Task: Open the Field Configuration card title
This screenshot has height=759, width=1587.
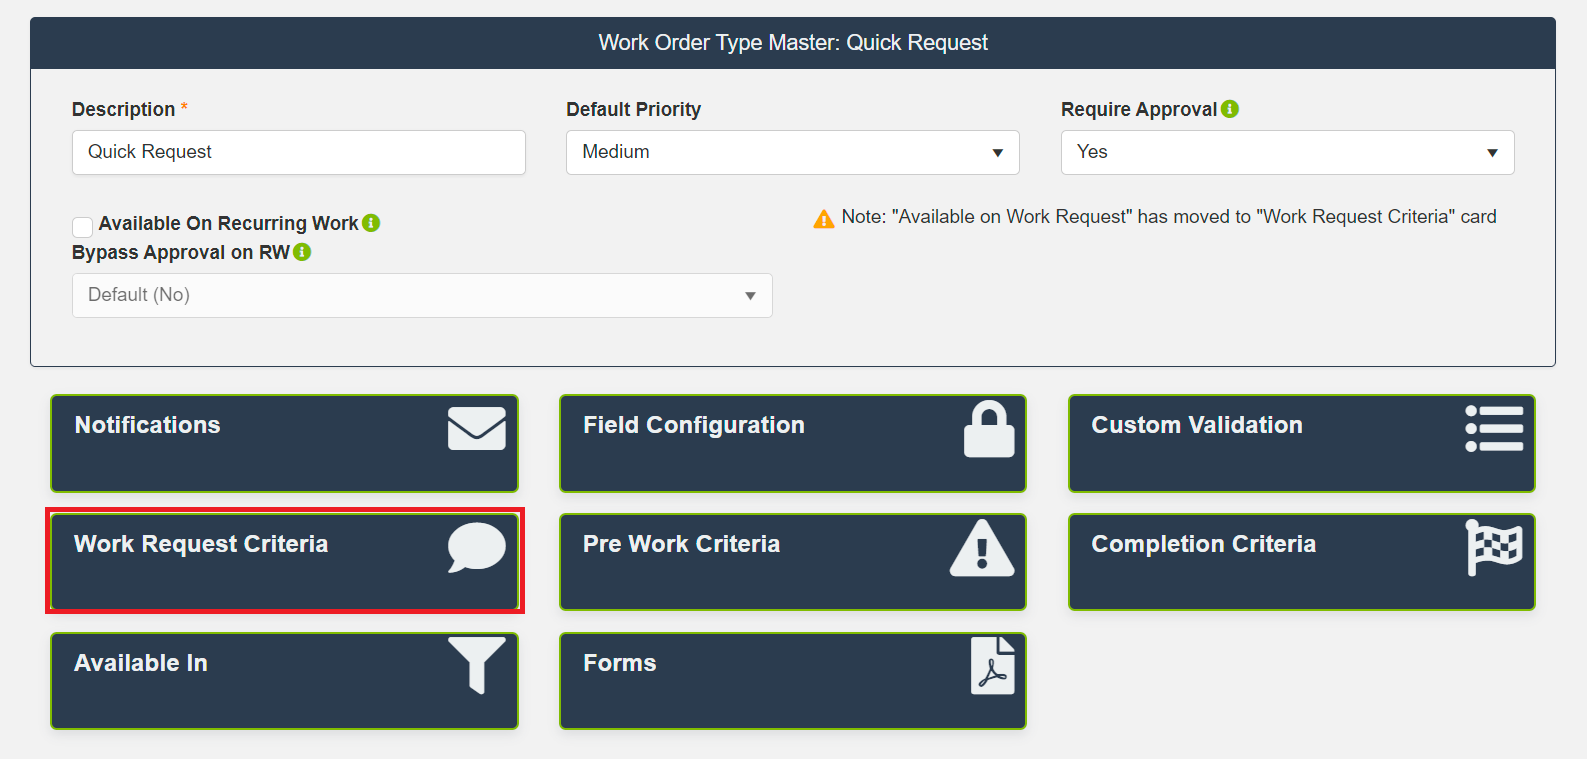Action: click(x=693, y=425)
